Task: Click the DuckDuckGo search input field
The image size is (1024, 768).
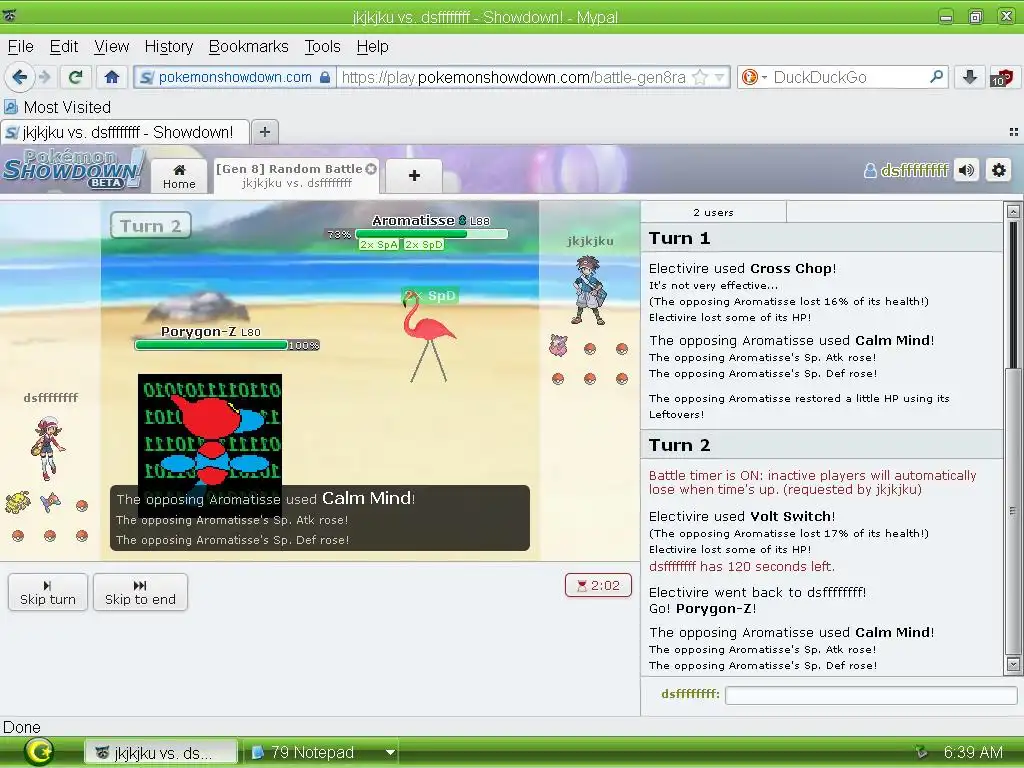Action: point(849,77)
